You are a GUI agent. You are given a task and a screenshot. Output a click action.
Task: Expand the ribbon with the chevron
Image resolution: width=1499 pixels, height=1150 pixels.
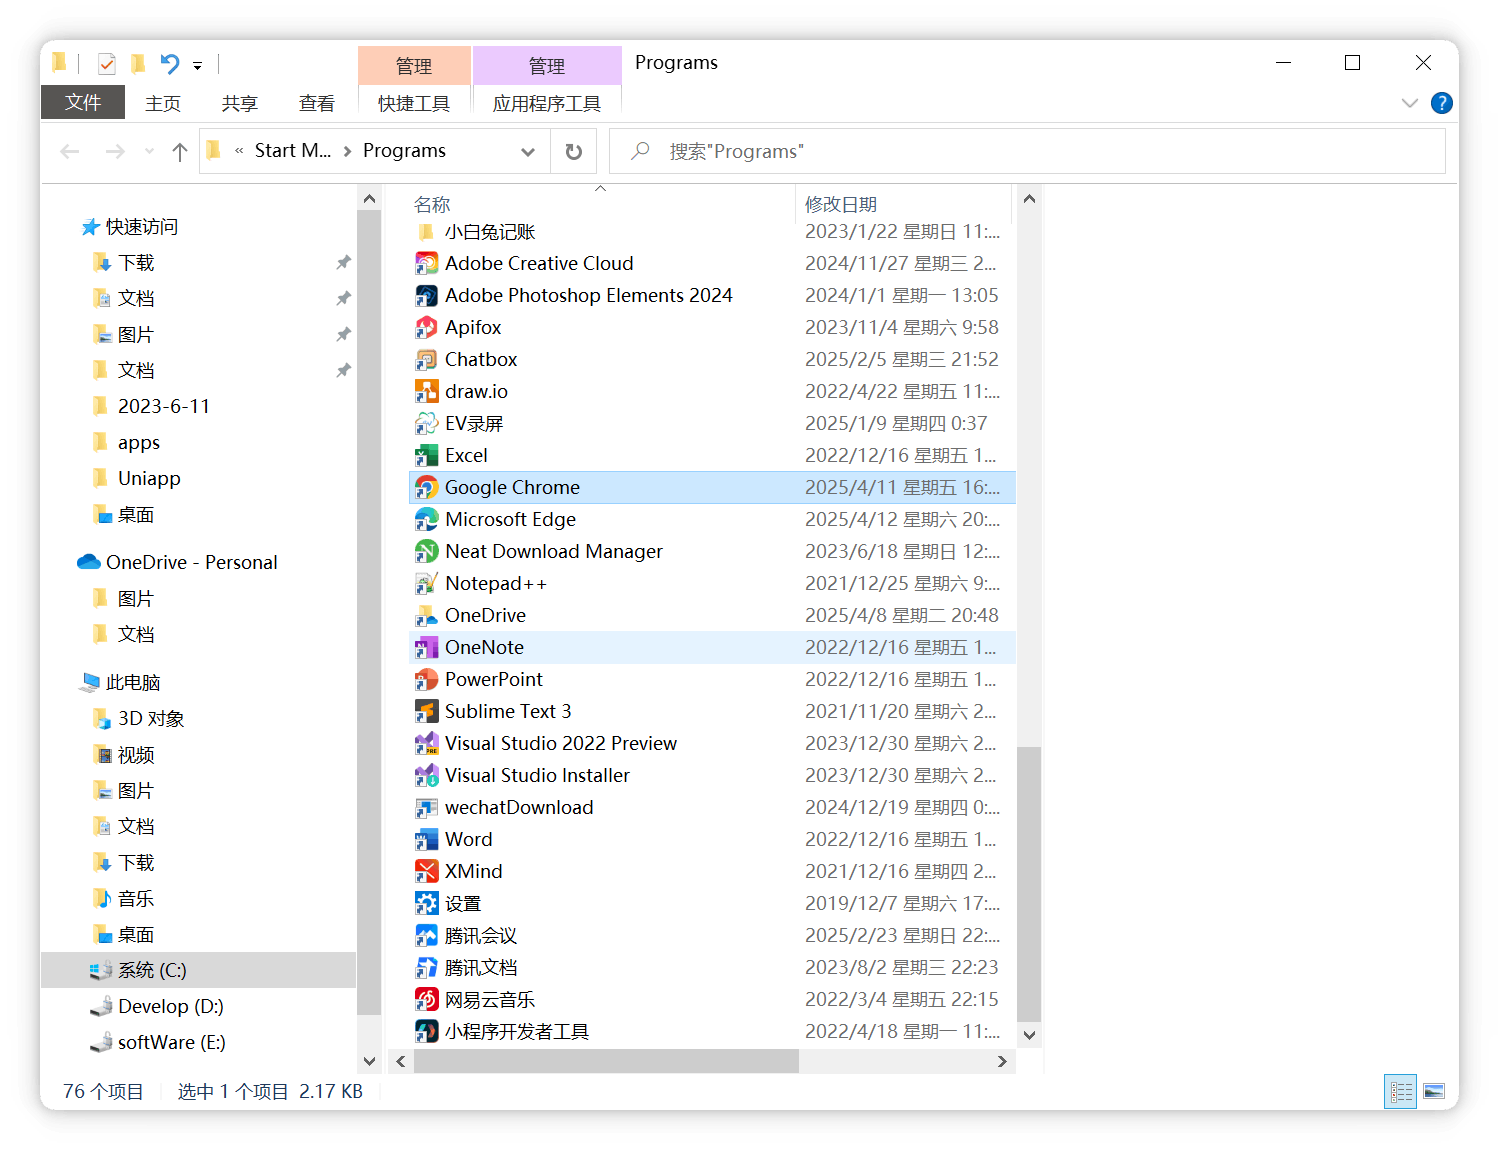(1410, 103)
